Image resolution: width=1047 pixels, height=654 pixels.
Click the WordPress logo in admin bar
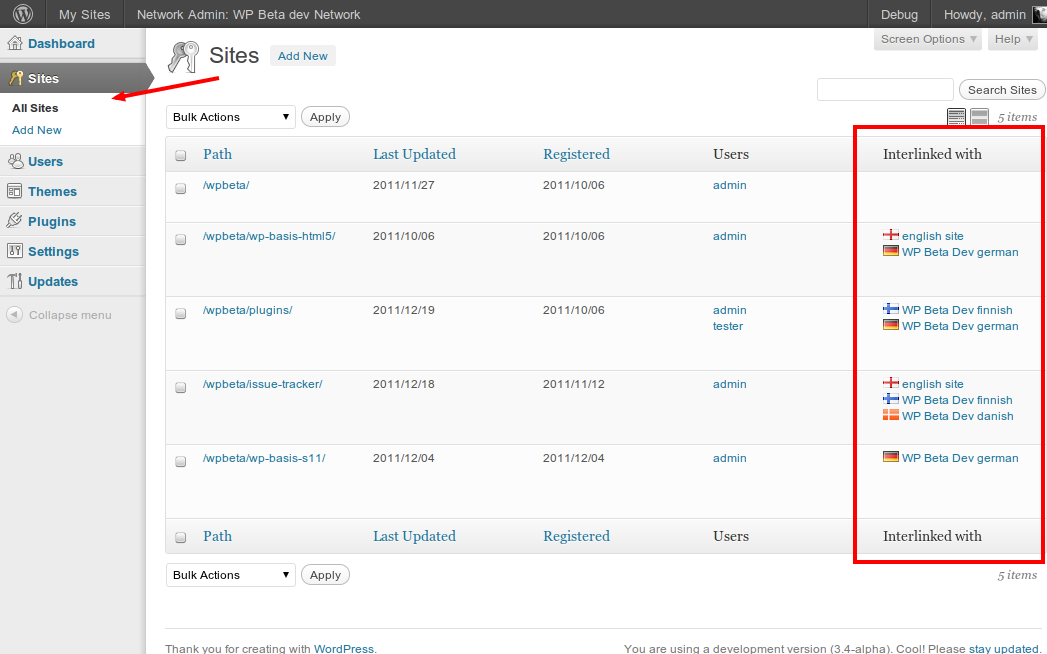pos(22,14)
